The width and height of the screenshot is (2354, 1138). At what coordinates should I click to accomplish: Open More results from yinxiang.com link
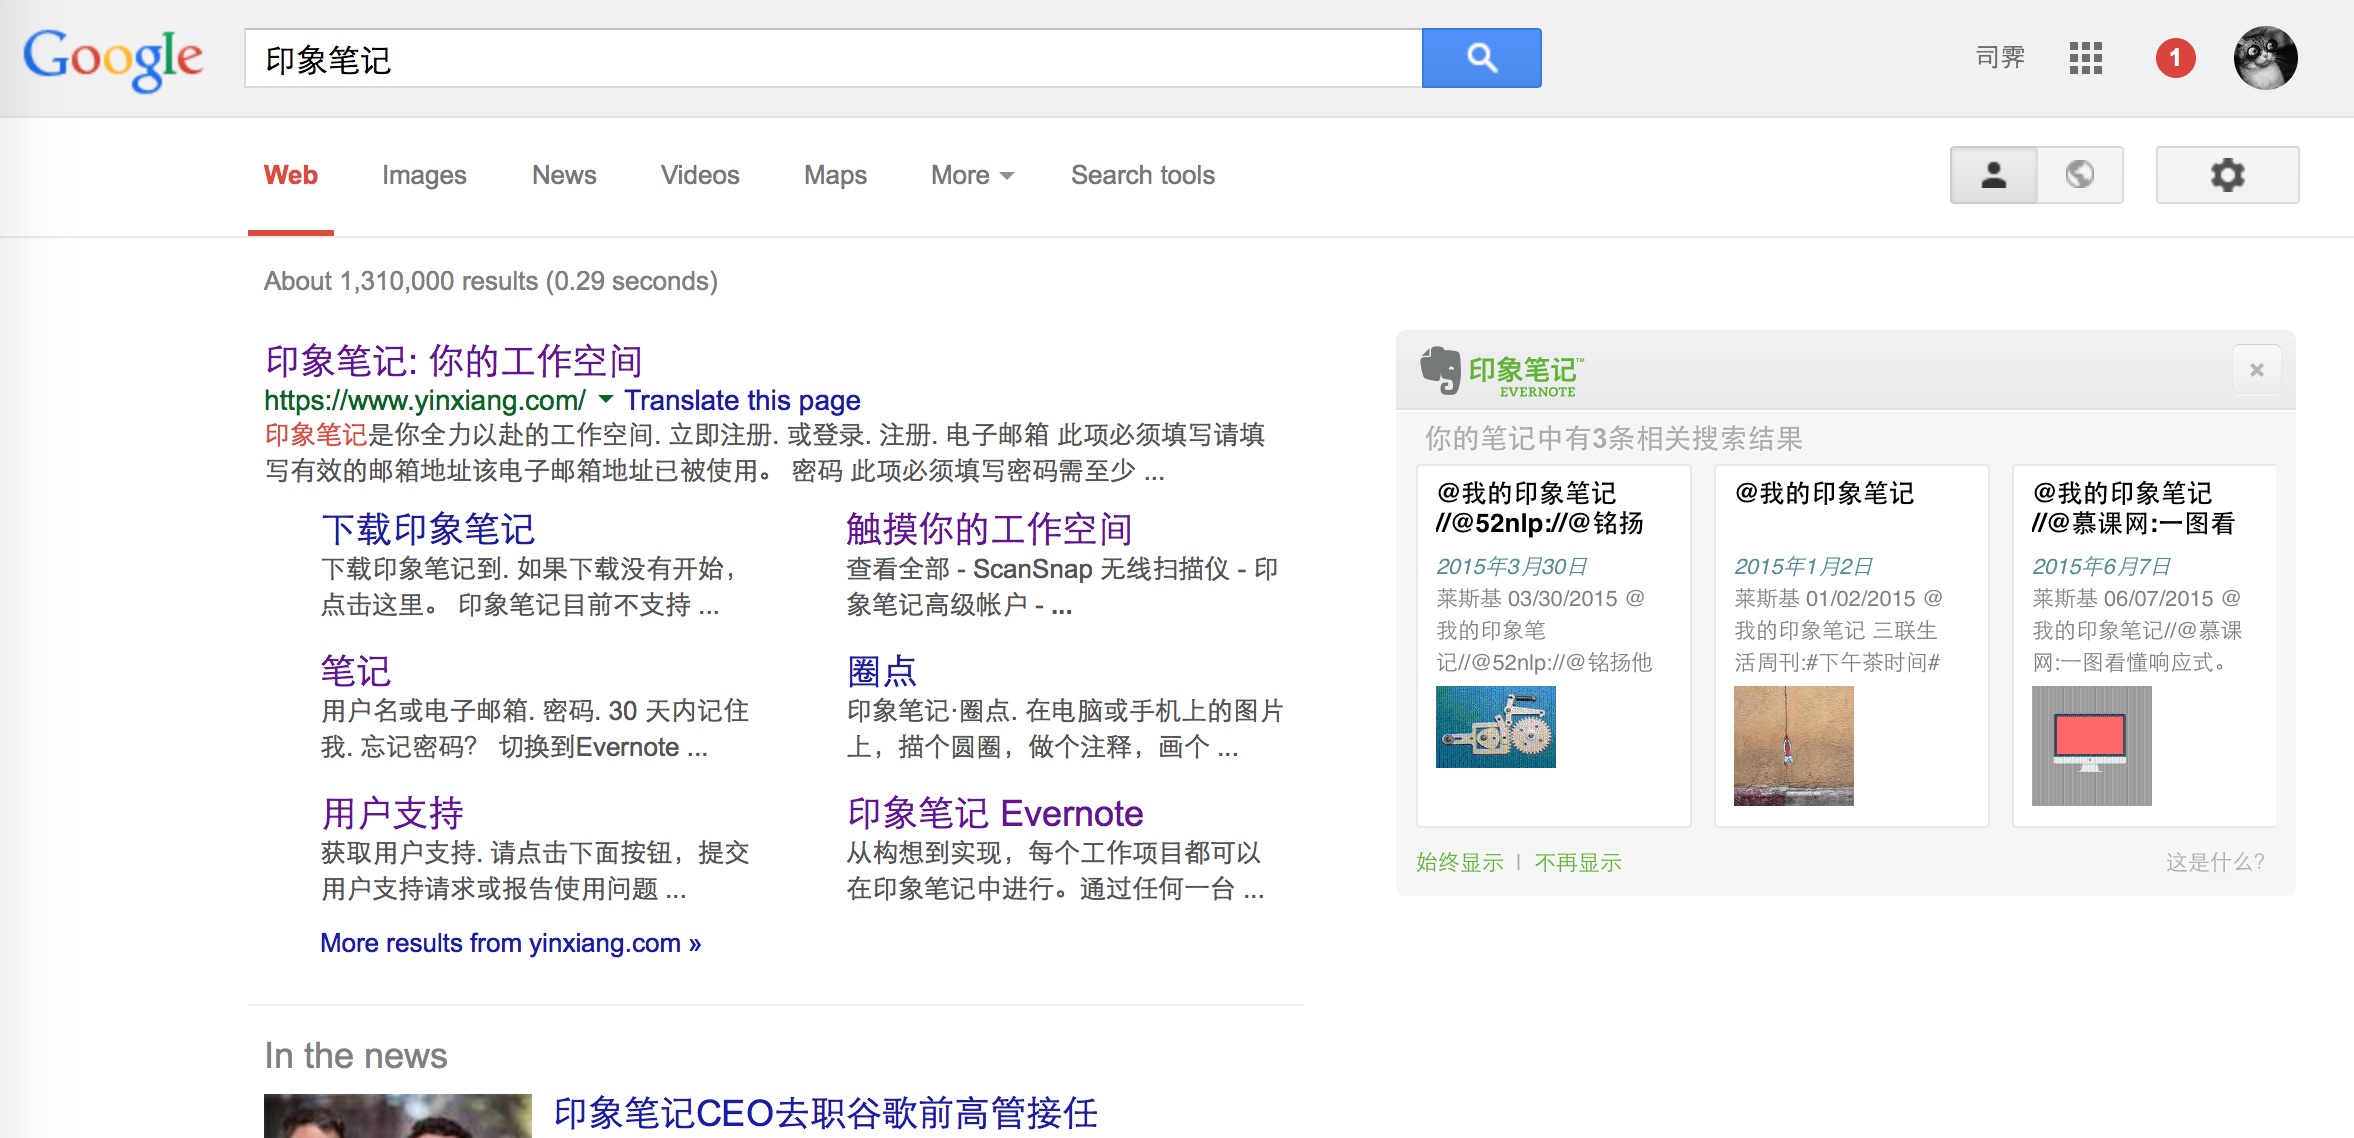click(x=510, y=943)
